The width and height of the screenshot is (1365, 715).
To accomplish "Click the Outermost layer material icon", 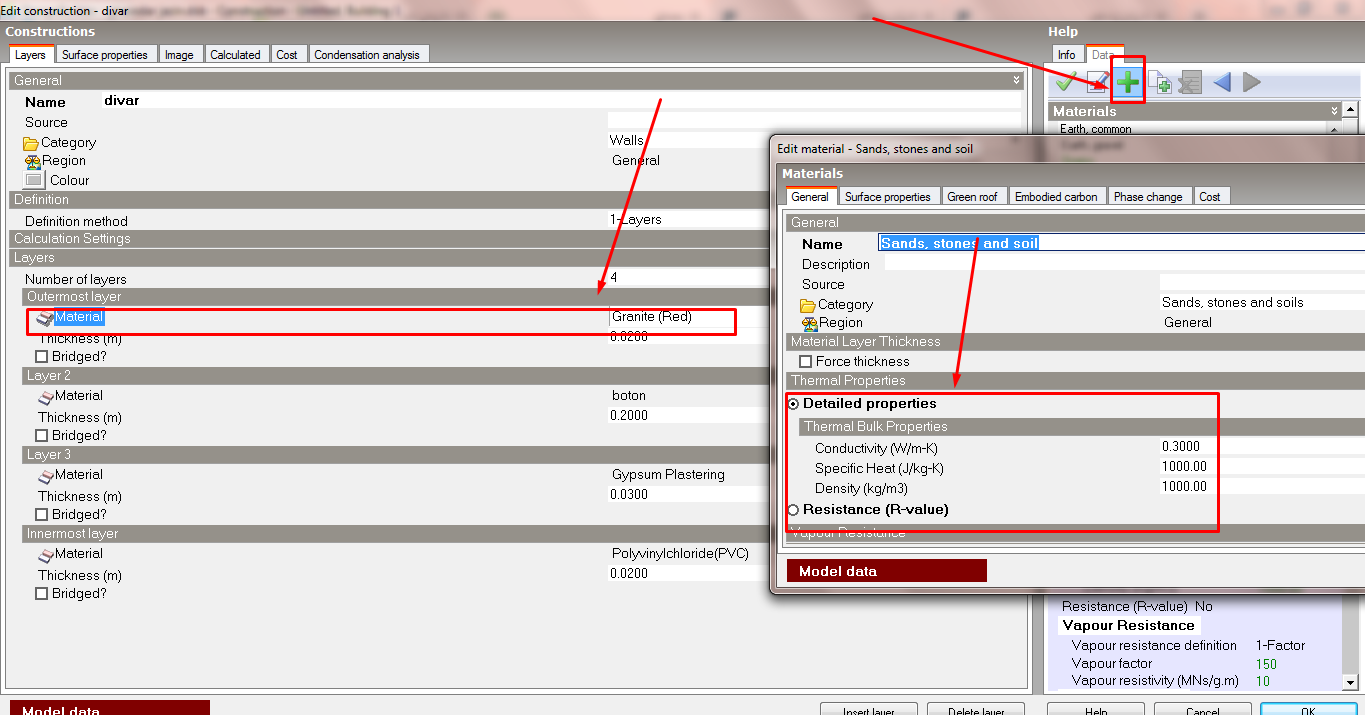I will pyautogui.click(x=45, y=318).
